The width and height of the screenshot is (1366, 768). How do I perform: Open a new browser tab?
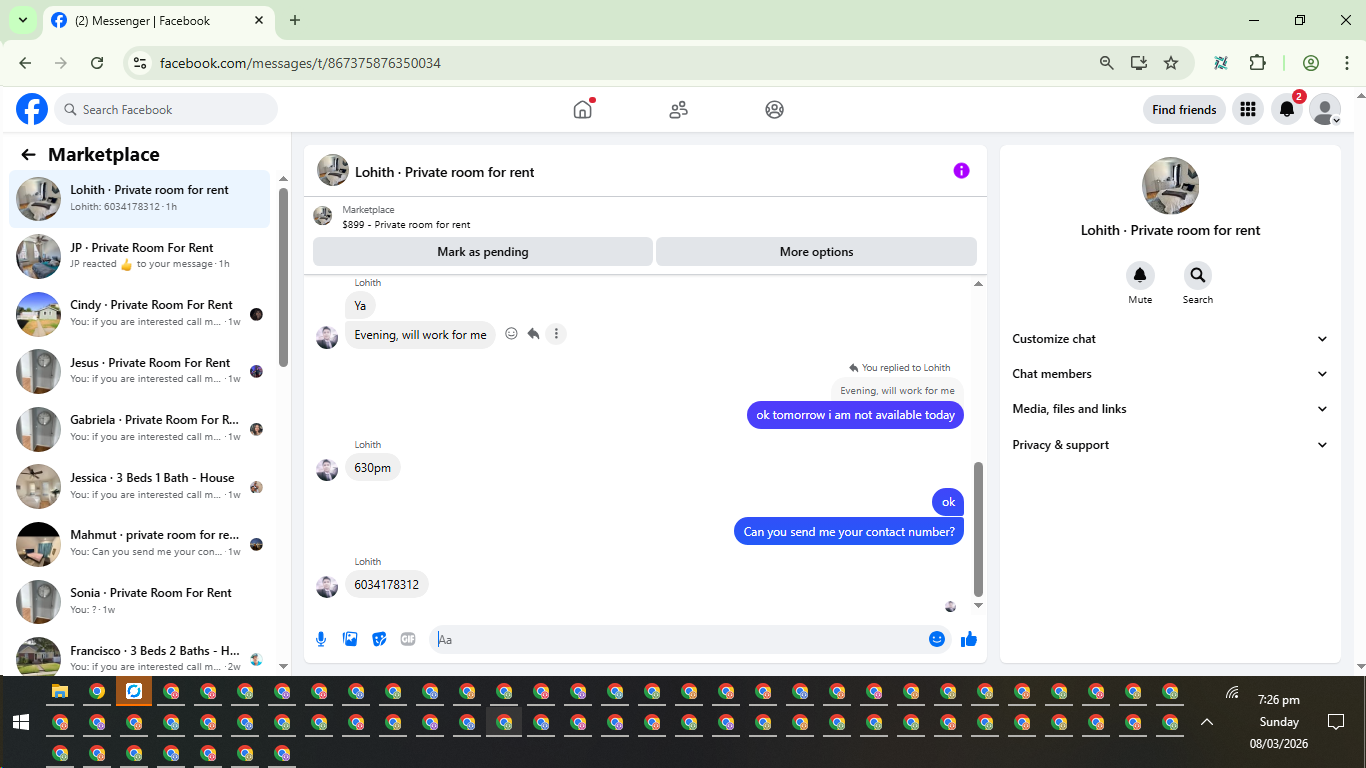[x=295, y=20]
